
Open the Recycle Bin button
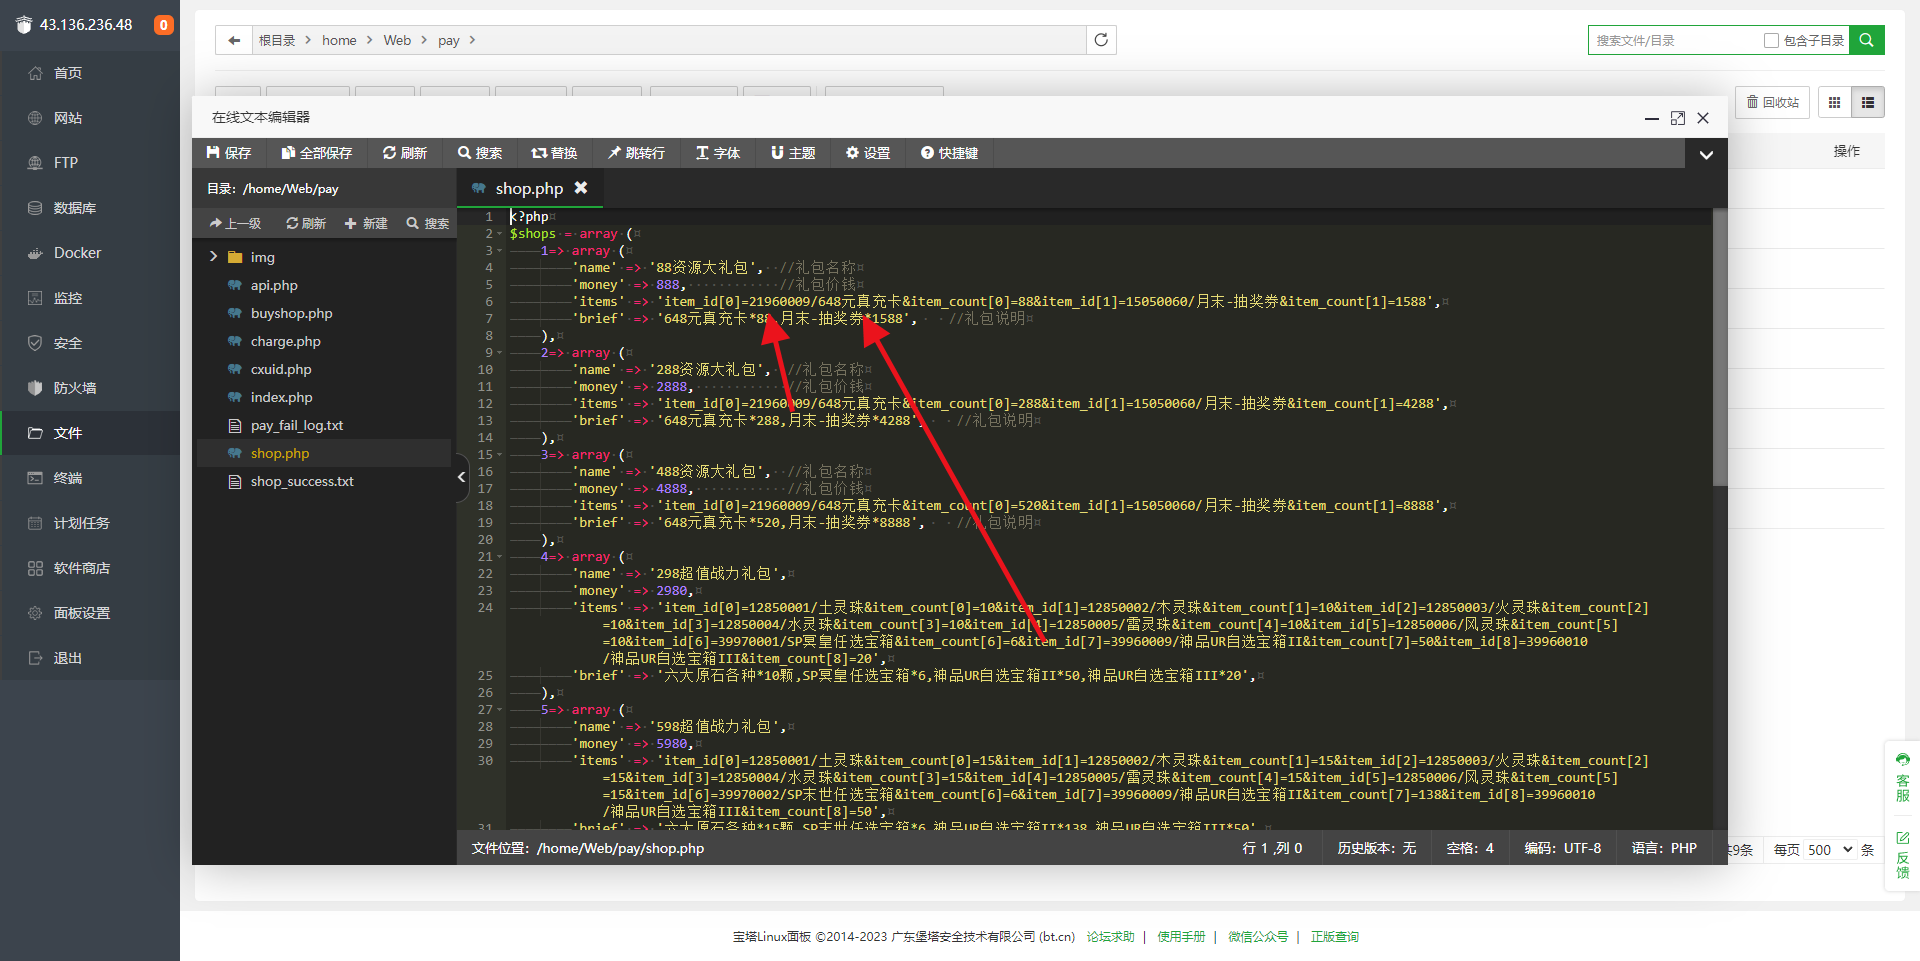(1772, 102)
